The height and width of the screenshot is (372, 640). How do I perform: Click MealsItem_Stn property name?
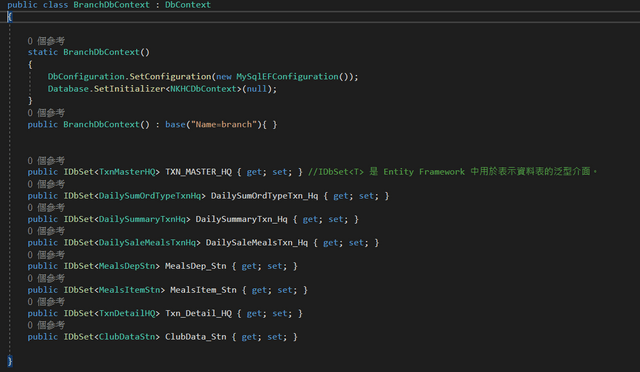(x=203, y=290)
